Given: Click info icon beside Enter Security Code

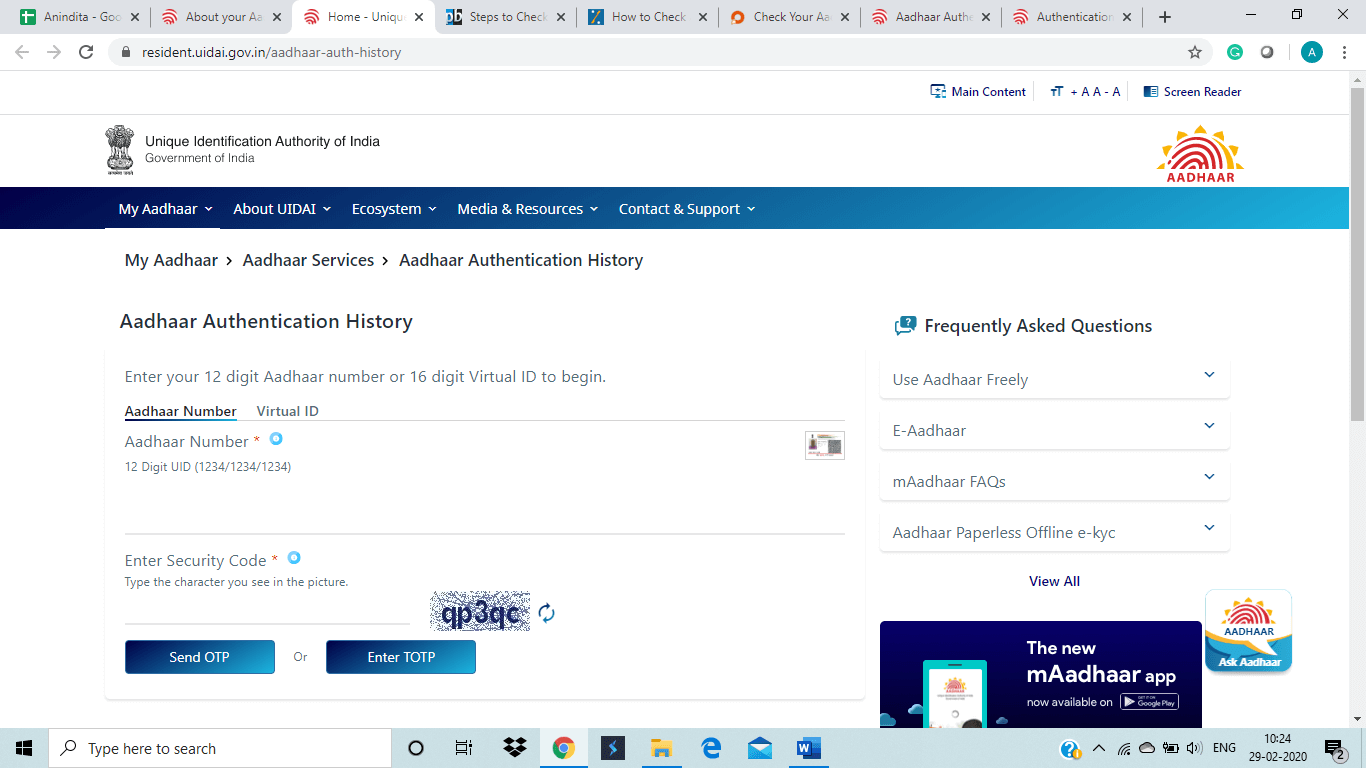Looking at the screenshot, I should pos(294,558).
